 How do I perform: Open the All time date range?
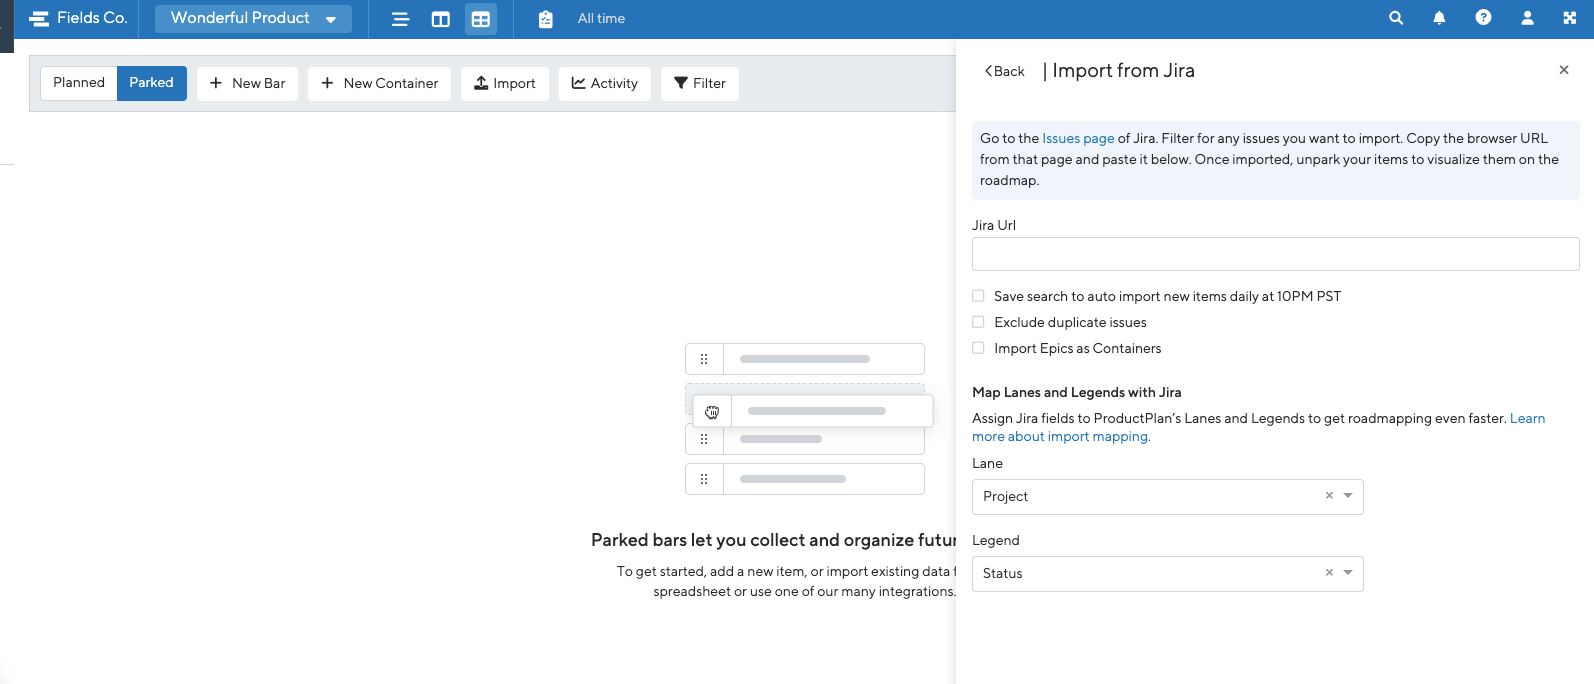(601, 18)
